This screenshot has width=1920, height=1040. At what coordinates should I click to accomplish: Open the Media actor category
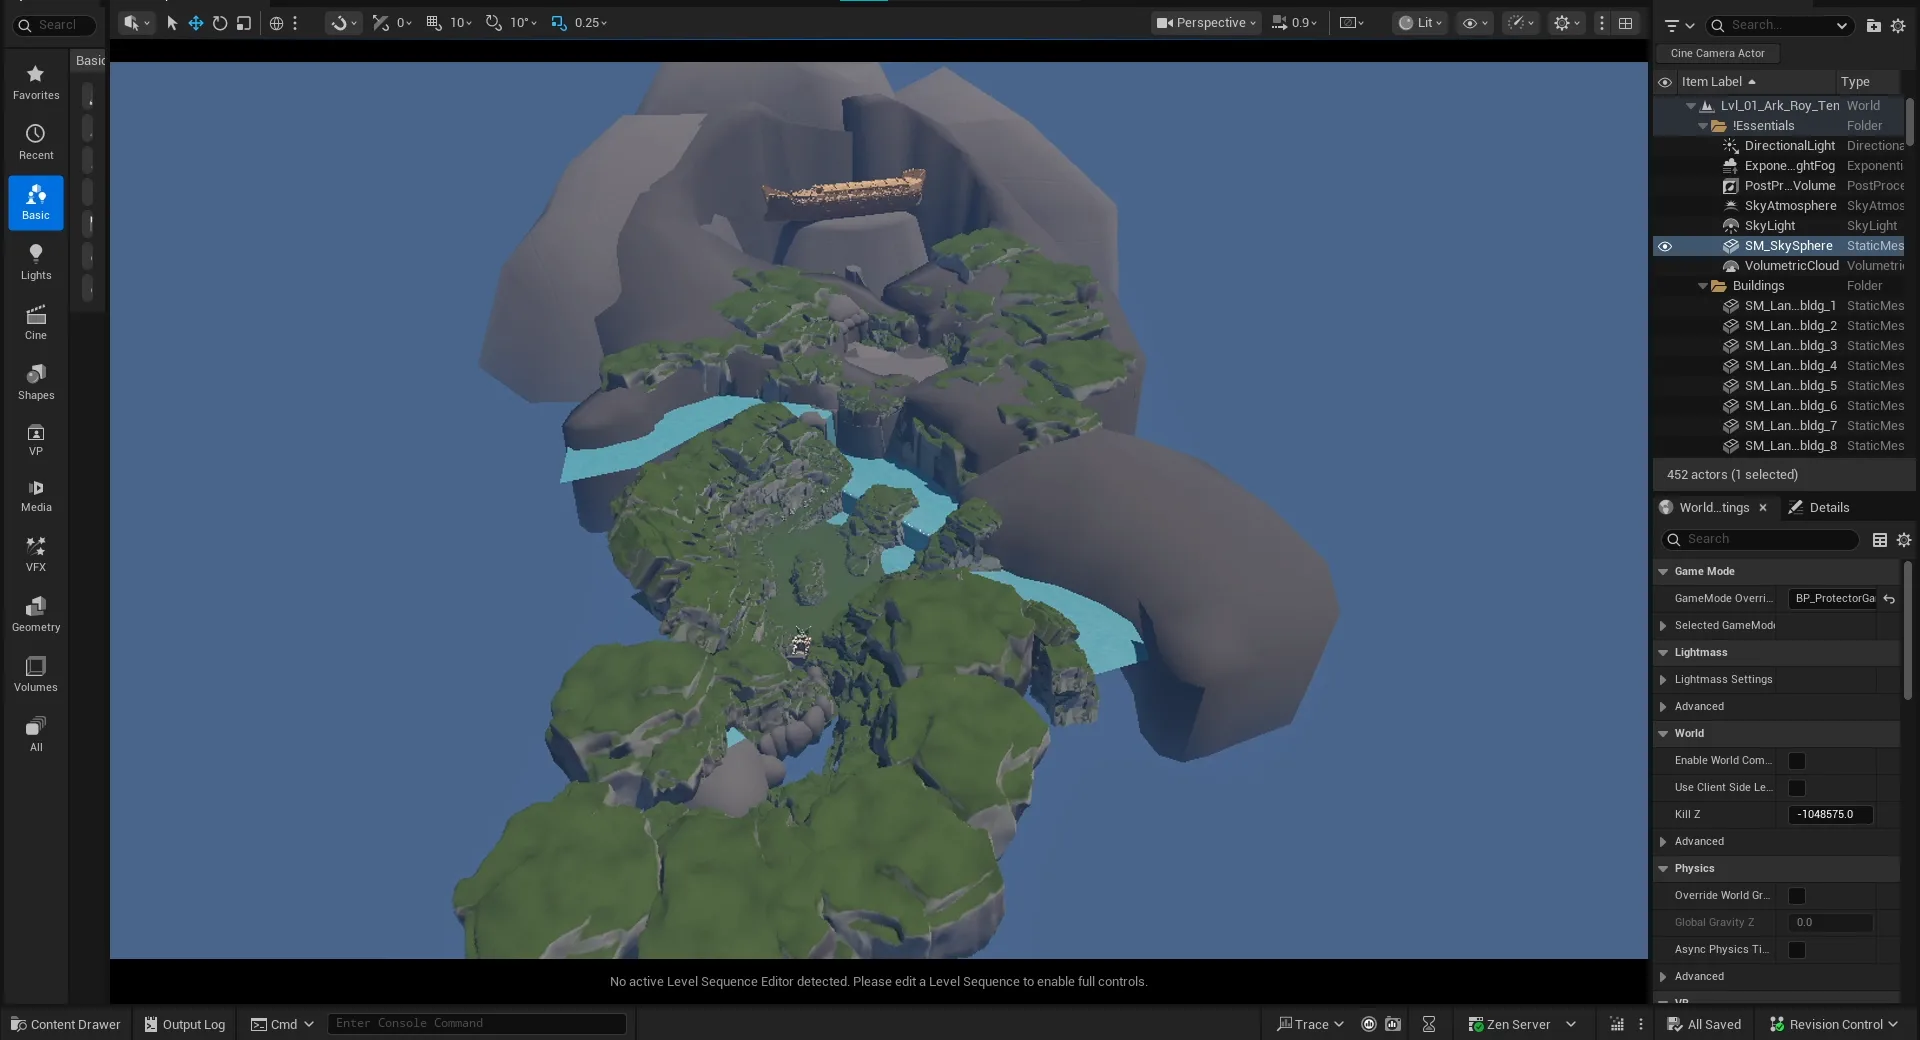(36, 495)
